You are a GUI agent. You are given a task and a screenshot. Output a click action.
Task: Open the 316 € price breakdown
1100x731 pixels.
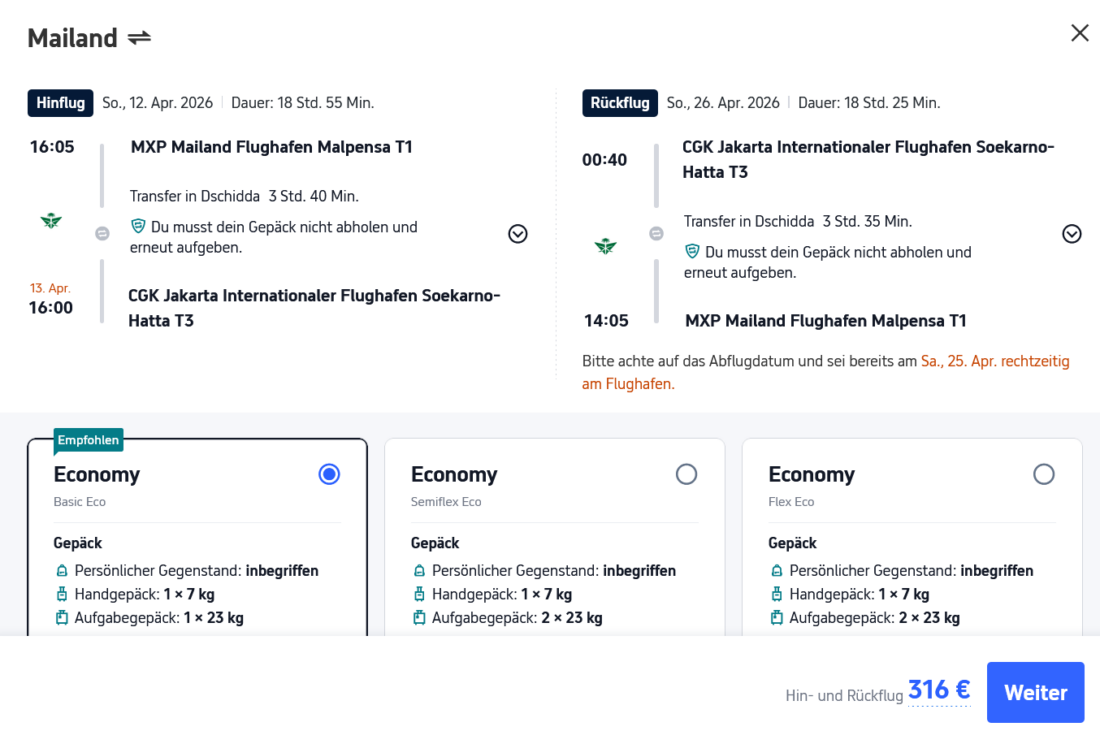[x=938, y=691]
